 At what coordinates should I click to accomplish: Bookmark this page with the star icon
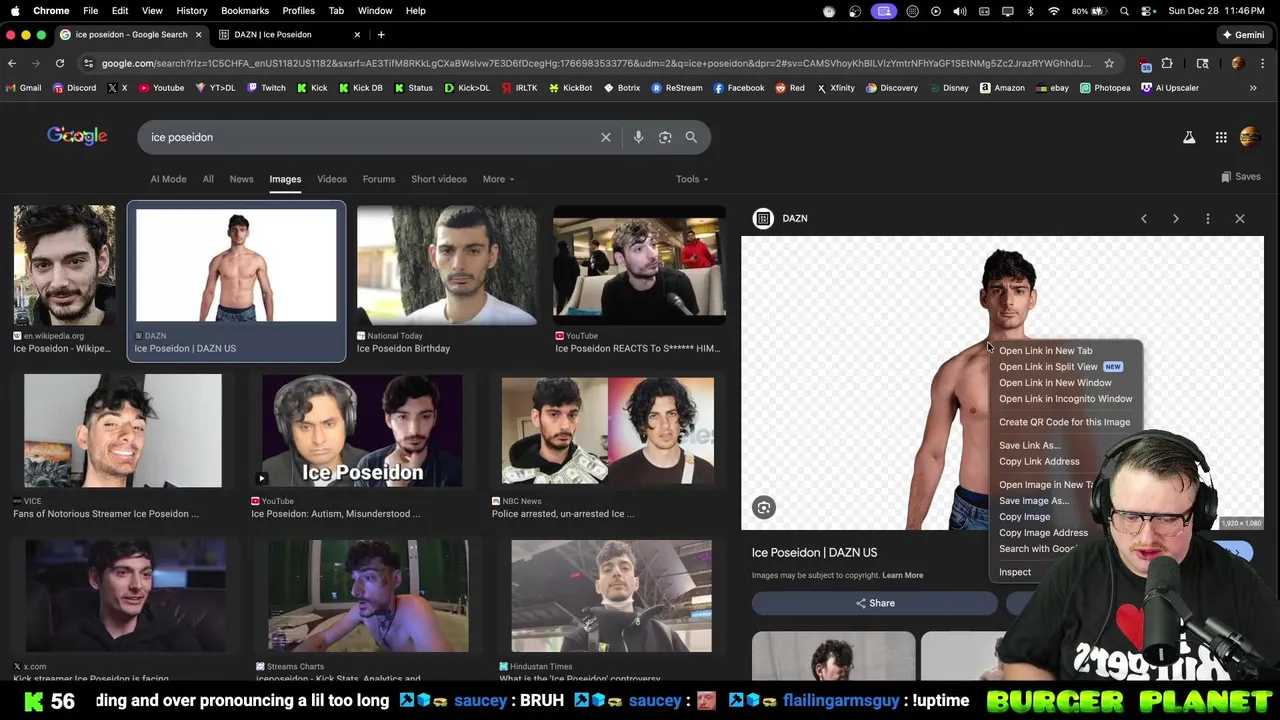[x=1109, y=63]
